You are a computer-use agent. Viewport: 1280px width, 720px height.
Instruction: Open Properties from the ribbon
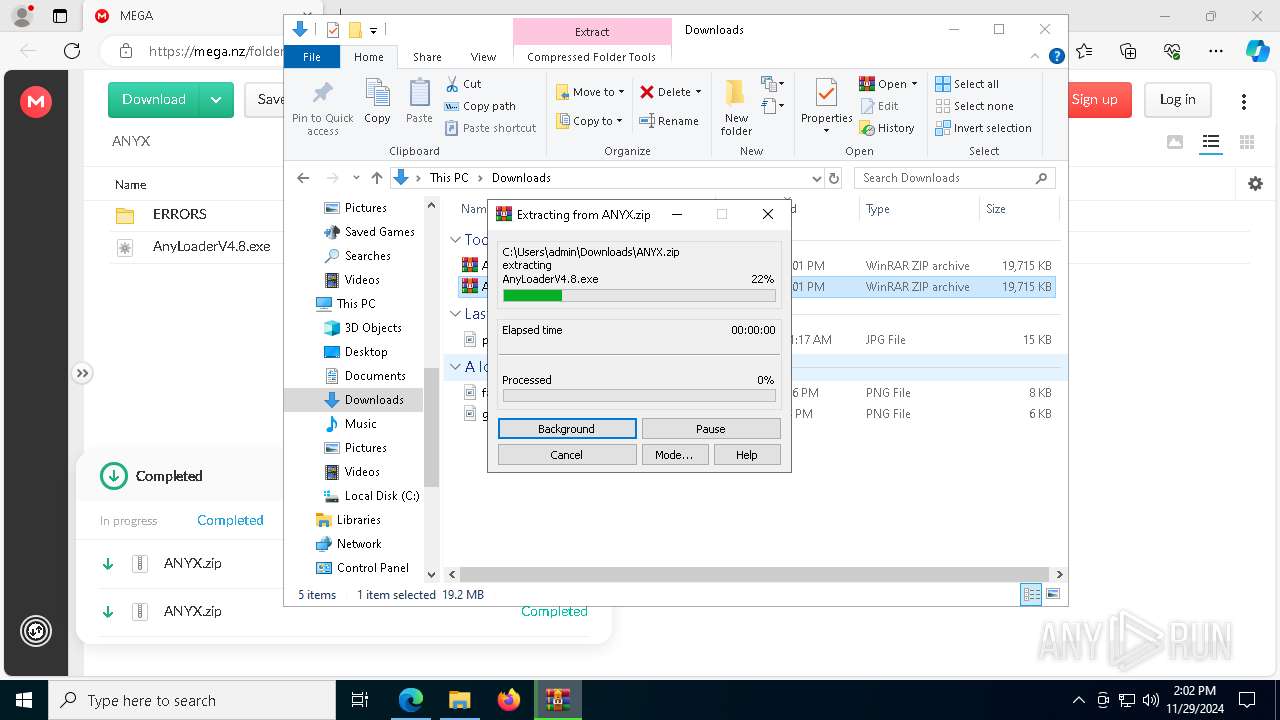pyautogui.click(x=826, y=107)
